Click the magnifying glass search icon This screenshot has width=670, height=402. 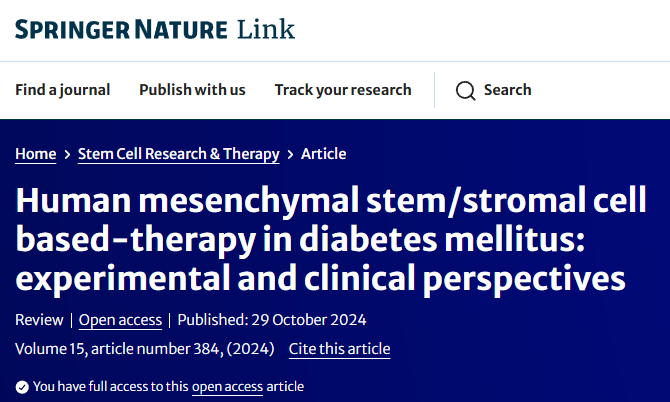coord(465,91)
